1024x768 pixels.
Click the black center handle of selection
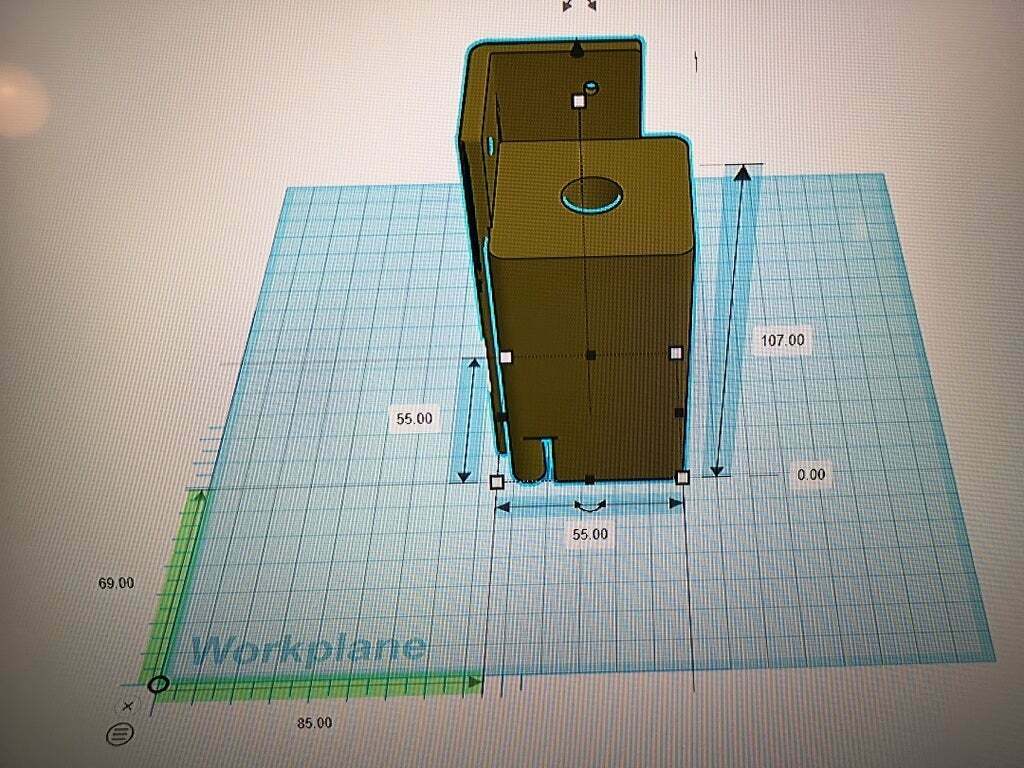(590, 355)
